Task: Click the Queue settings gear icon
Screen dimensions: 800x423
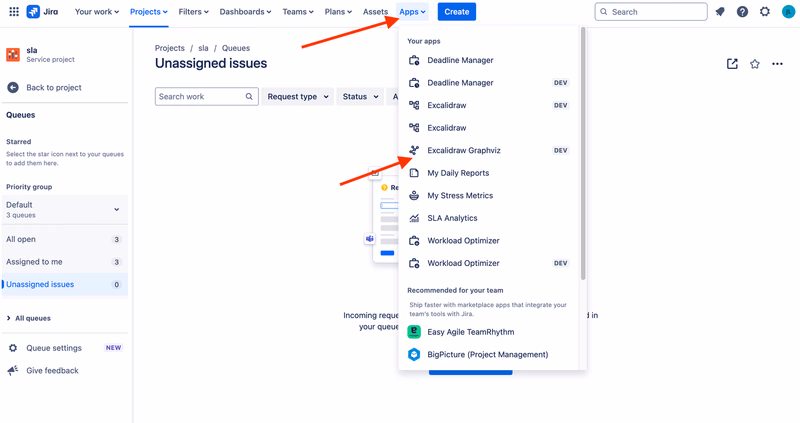Action: point(13,348)
